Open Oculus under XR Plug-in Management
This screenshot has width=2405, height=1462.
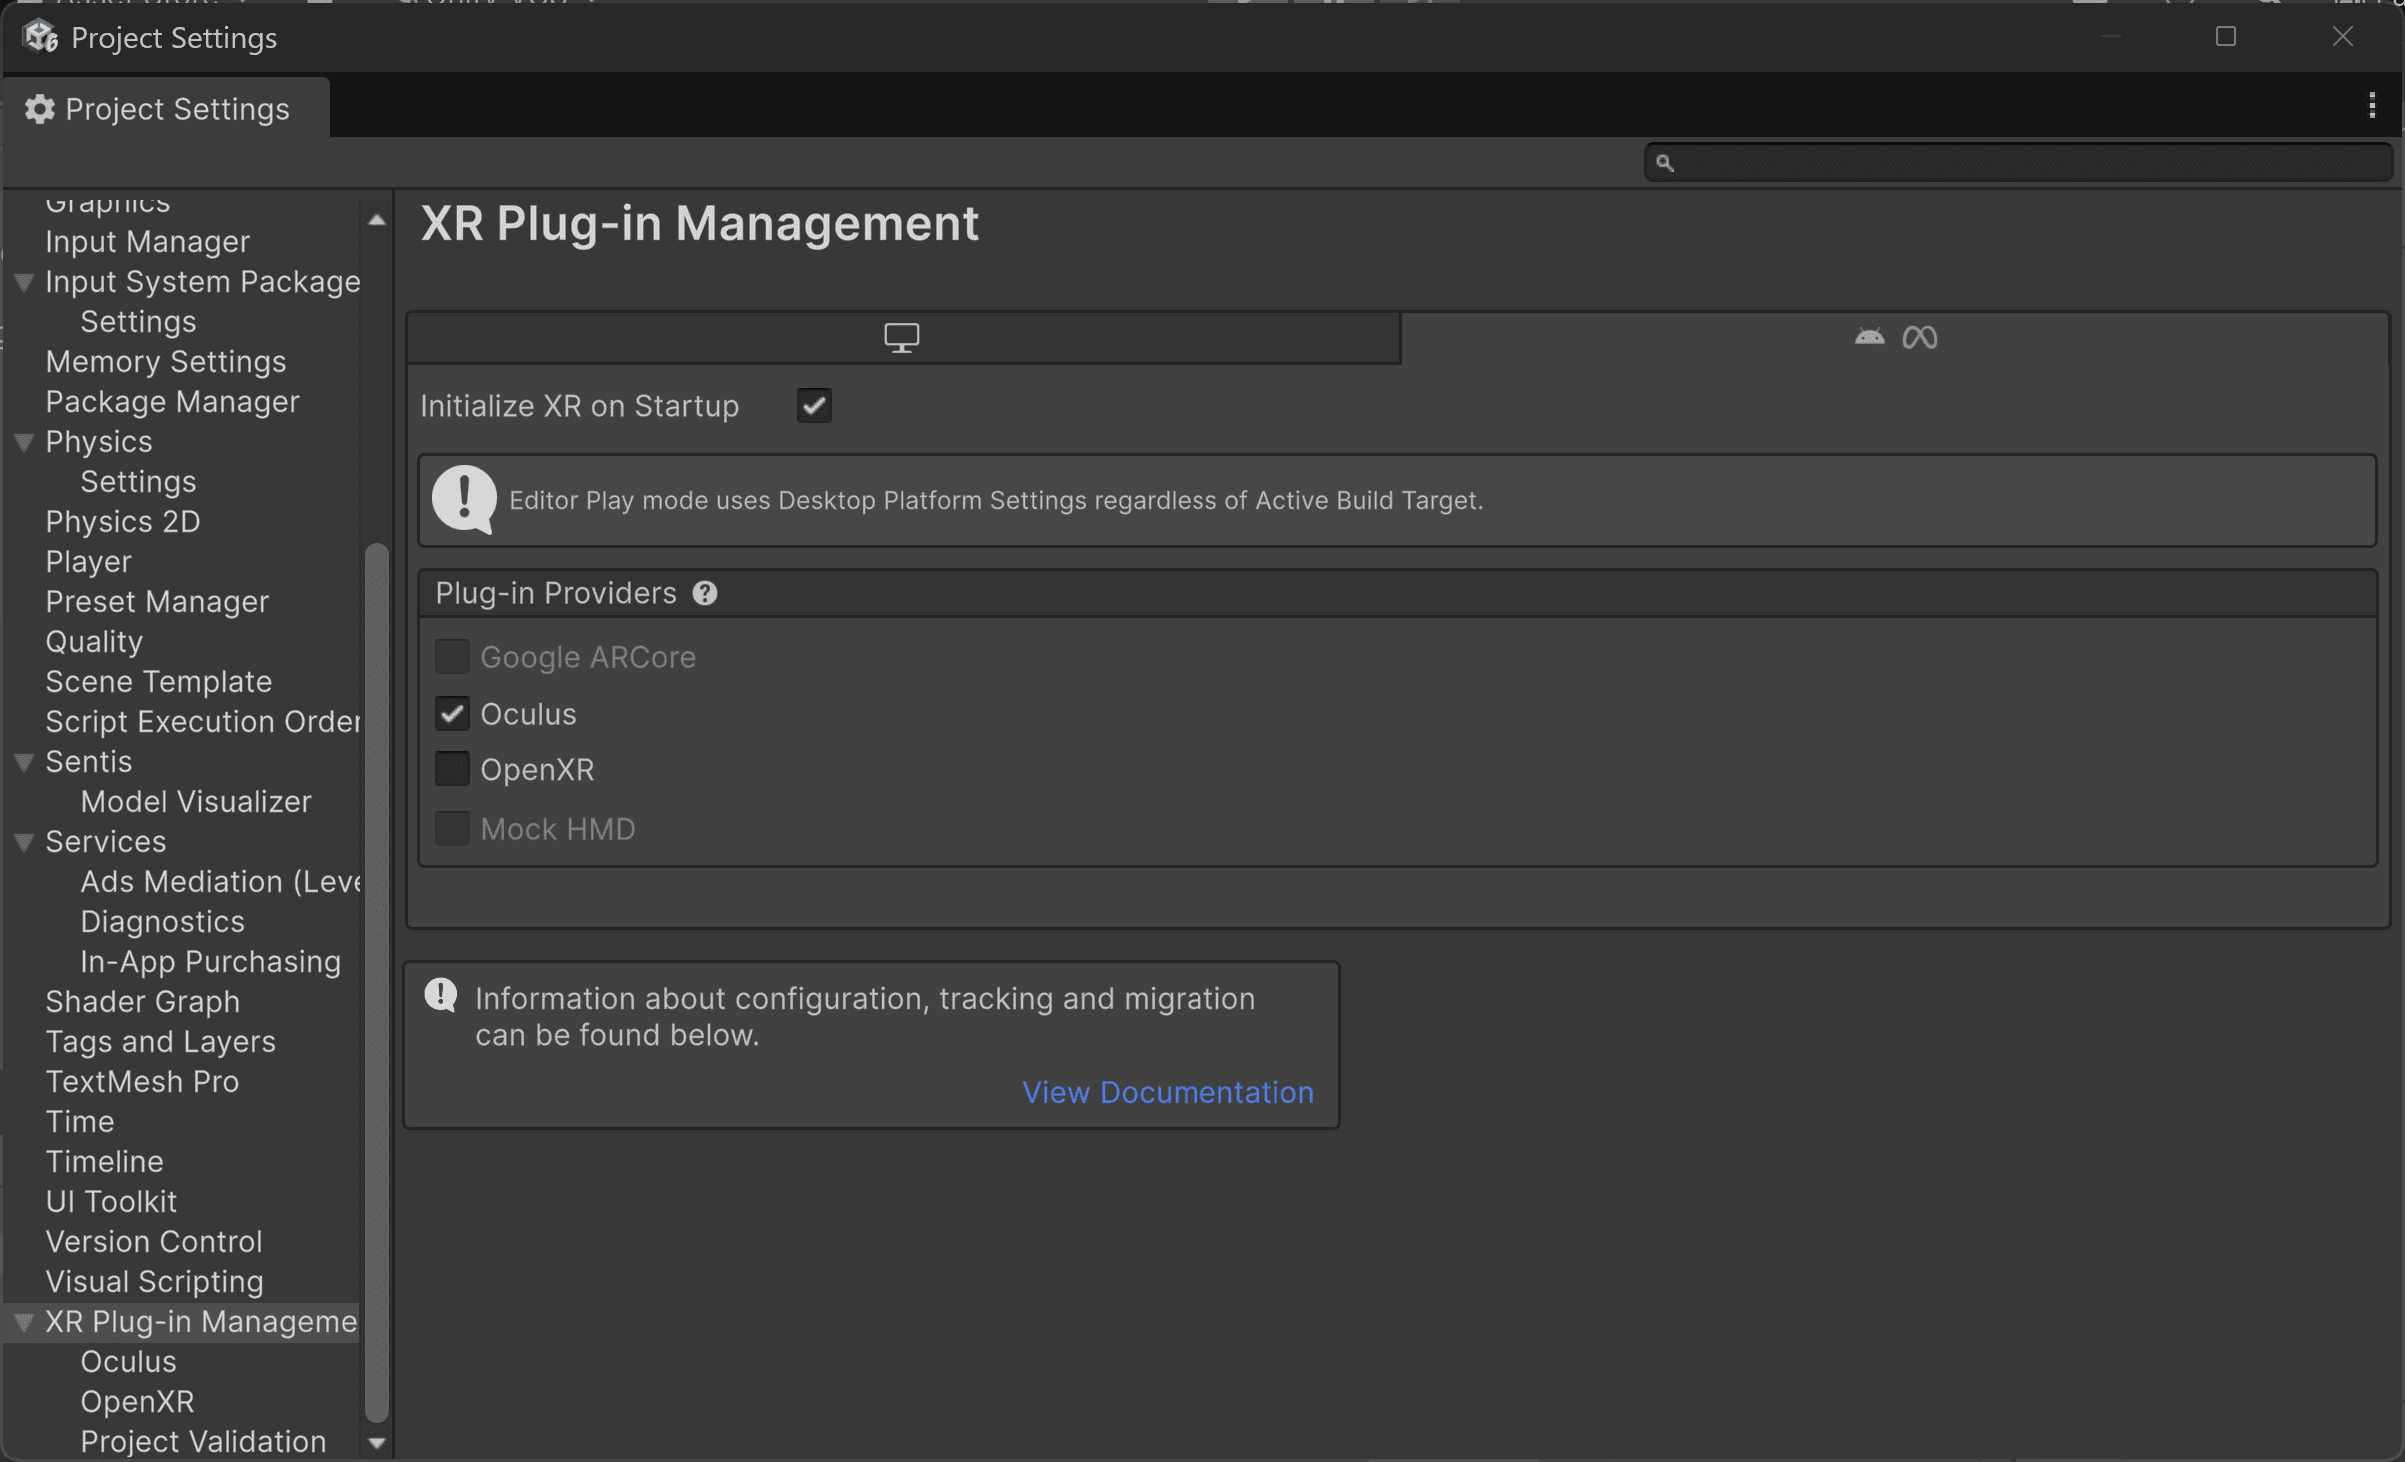tap(128, 1362)
